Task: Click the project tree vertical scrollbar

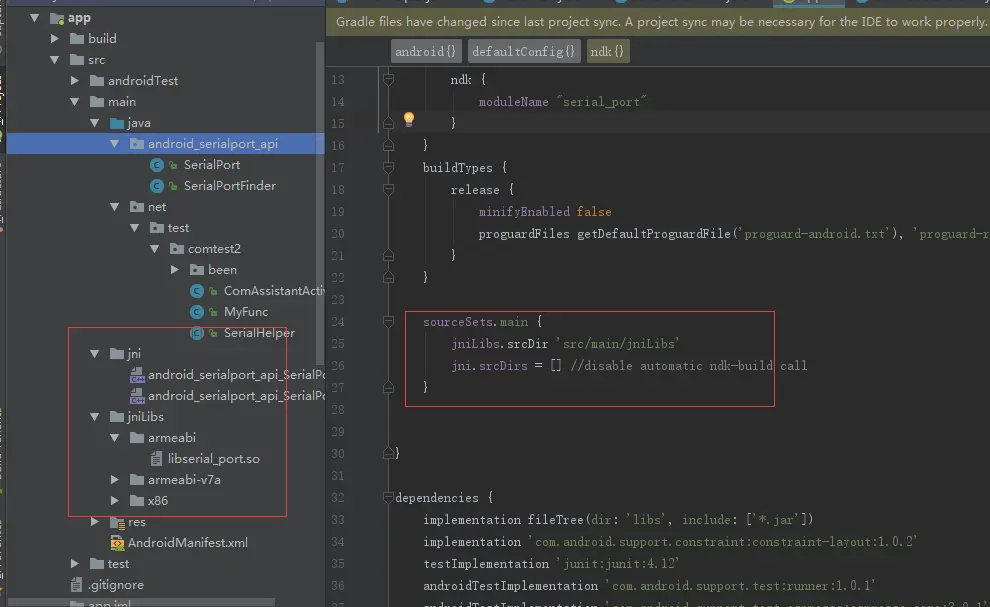Action: (x=320, y=202)
